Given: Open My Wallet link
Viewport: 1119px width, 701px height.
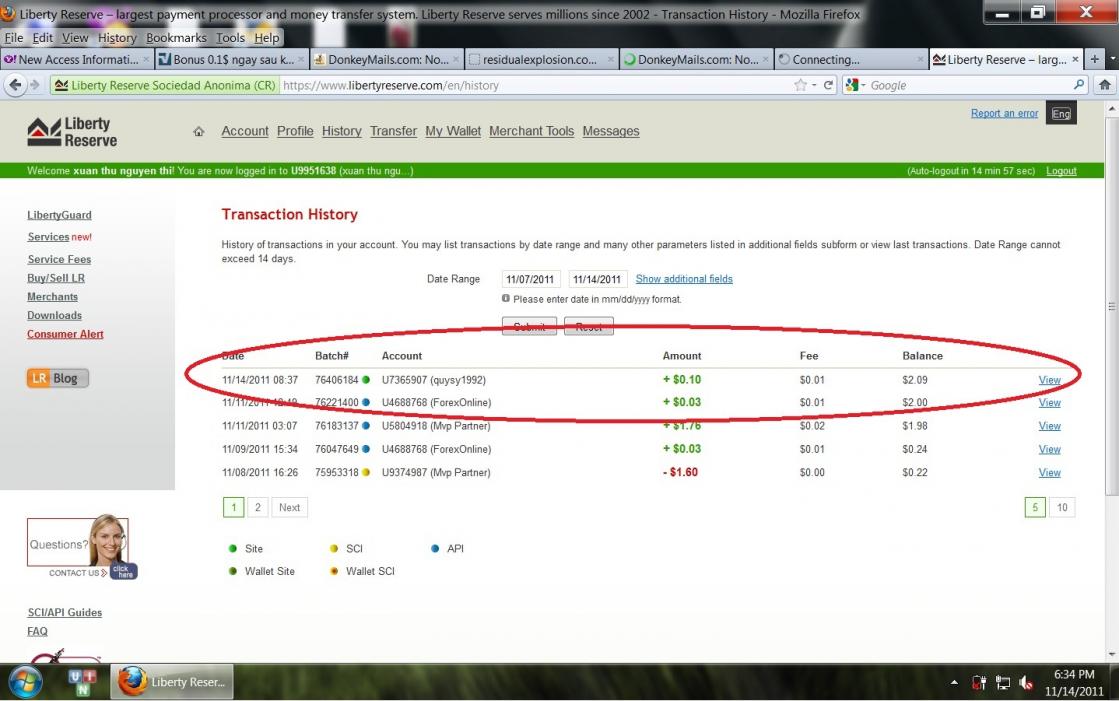Looking at the screenshot, I should 453,131.
